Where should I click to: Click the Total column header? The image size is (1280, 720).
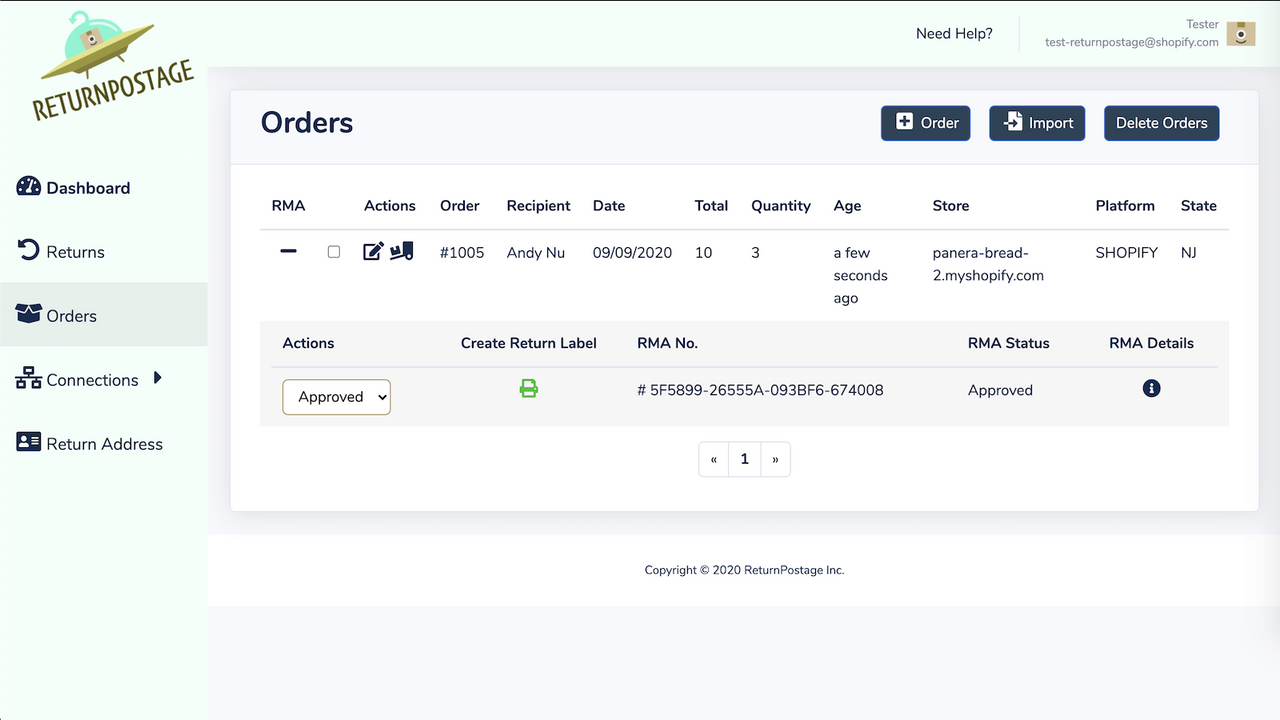pos(711,205)
